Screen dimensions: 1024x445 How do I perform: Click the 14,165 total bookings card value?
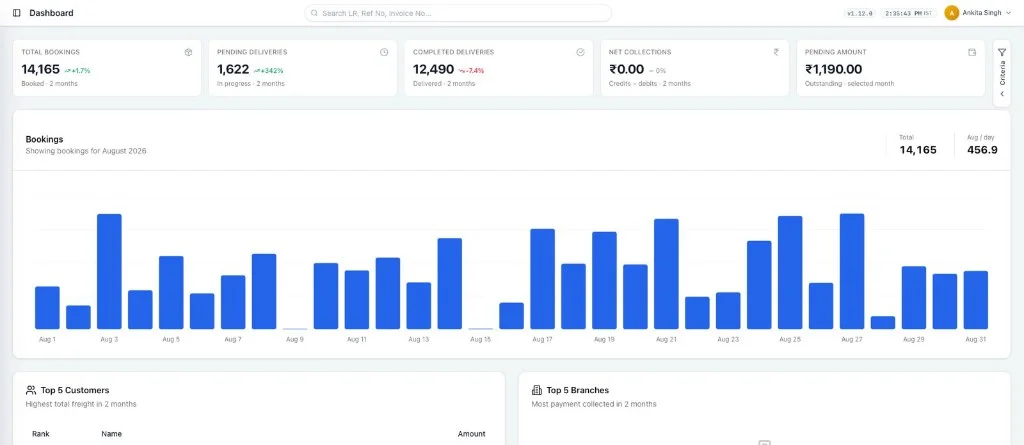point(40,69)
